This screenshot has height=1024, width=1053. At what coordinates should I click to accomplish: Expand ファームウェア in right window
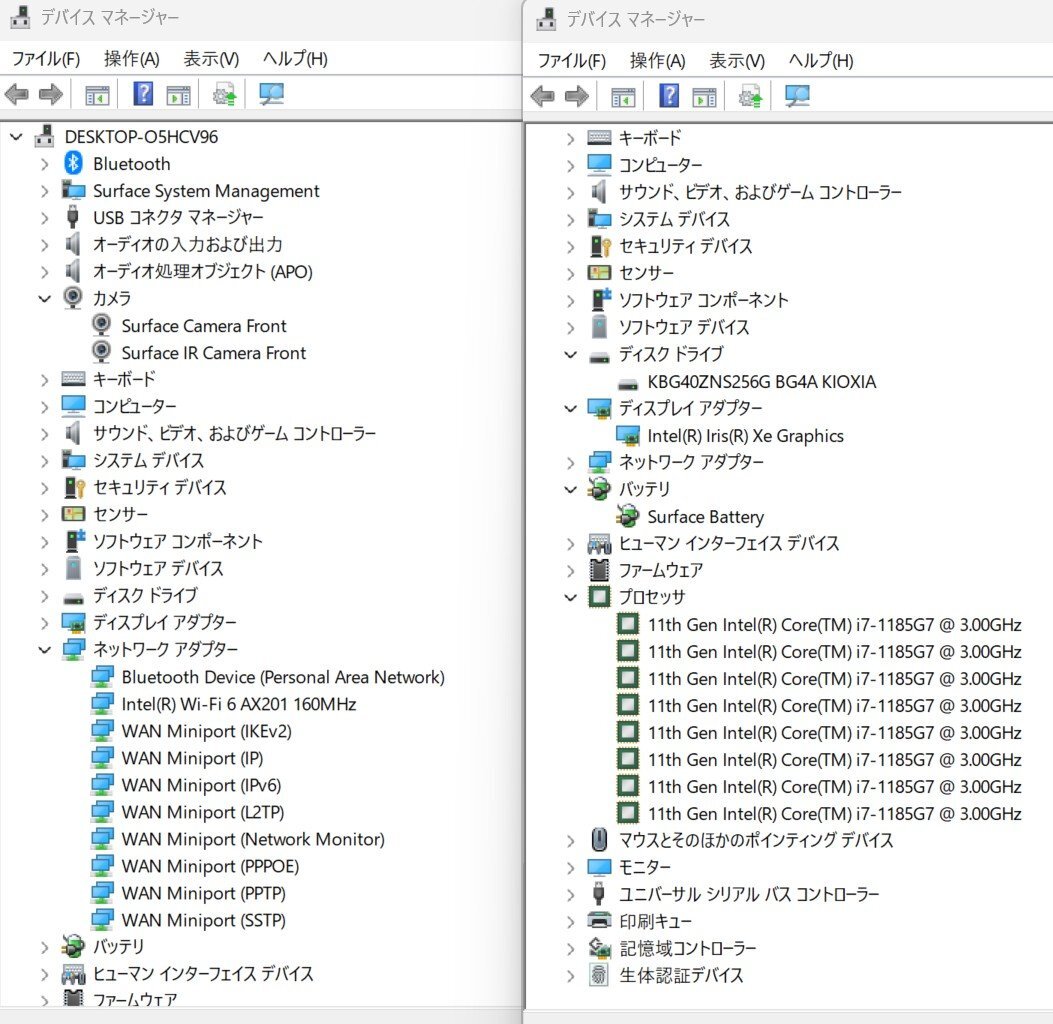point(571,571)
